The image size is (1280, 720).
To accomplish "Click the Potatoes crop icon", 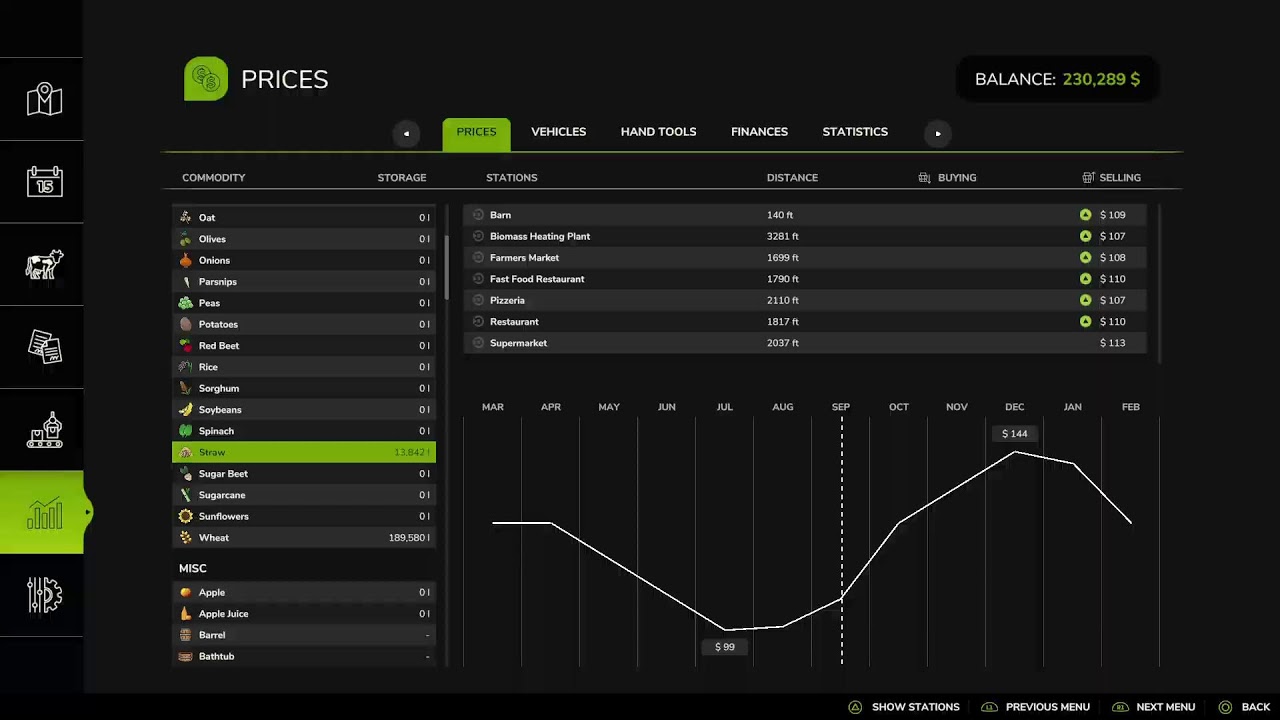I will click(x=185, y=324).
